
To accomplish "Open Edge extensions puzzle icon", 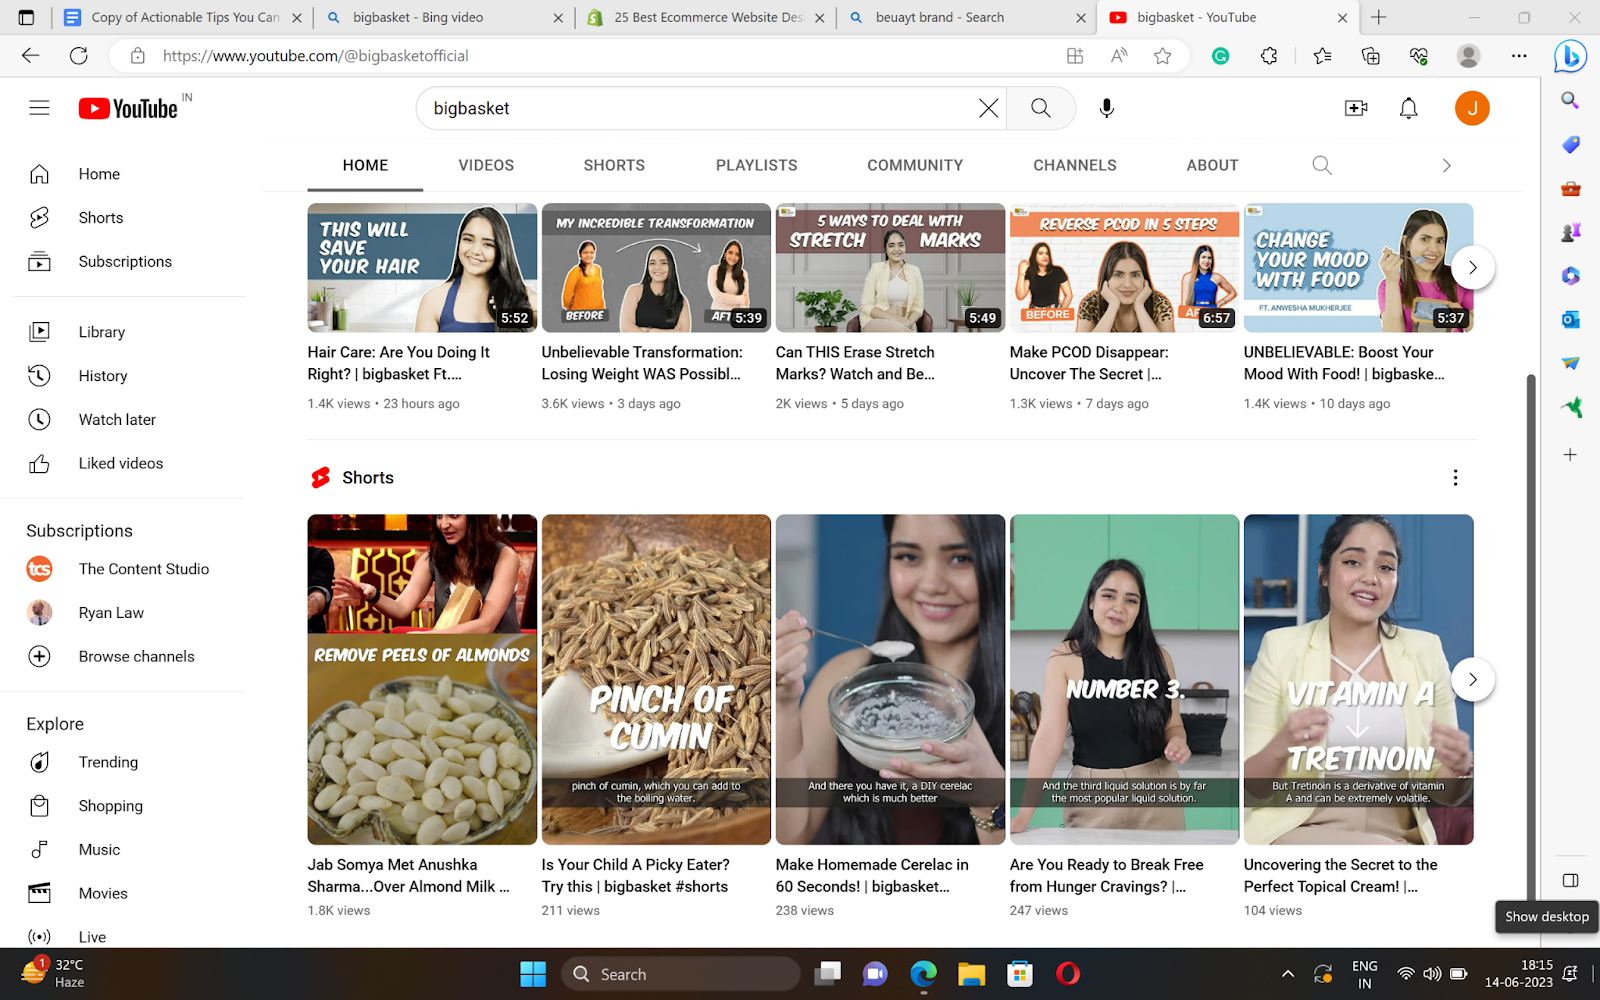I will coord(1269,56).
